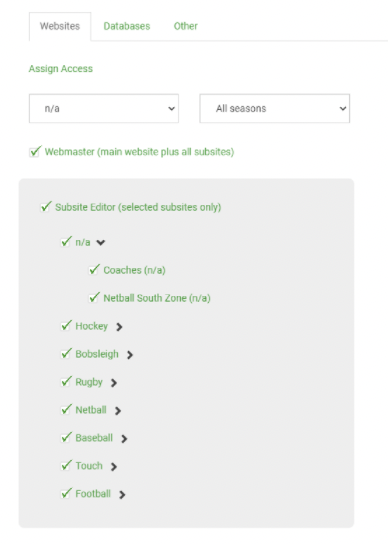The image size is (388, 544).
Task: Expand the Rugby subsite arrow
Action: [x=113, y=383]
